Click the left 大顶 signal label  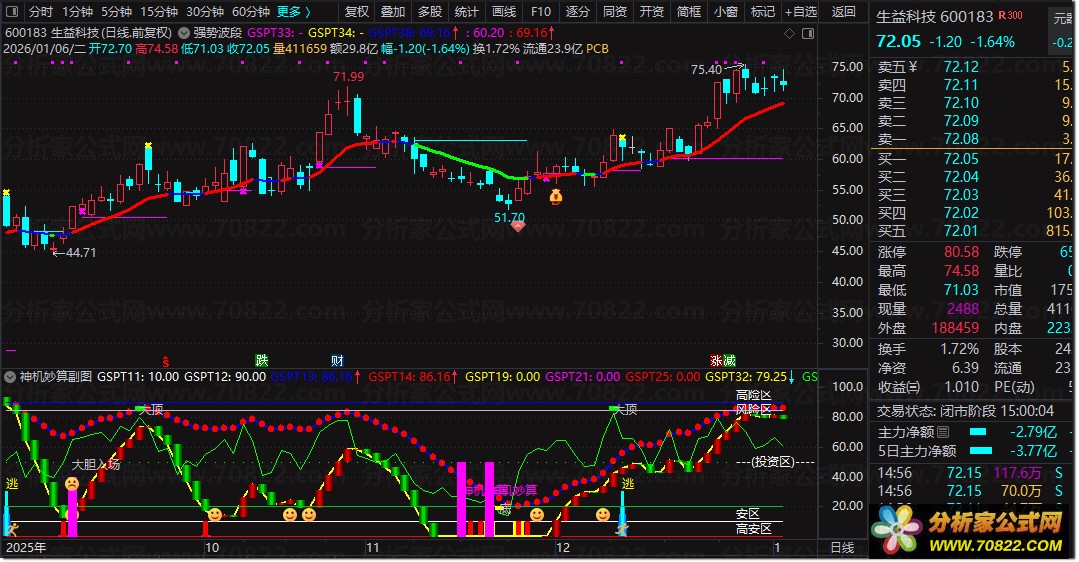point(152,410)
